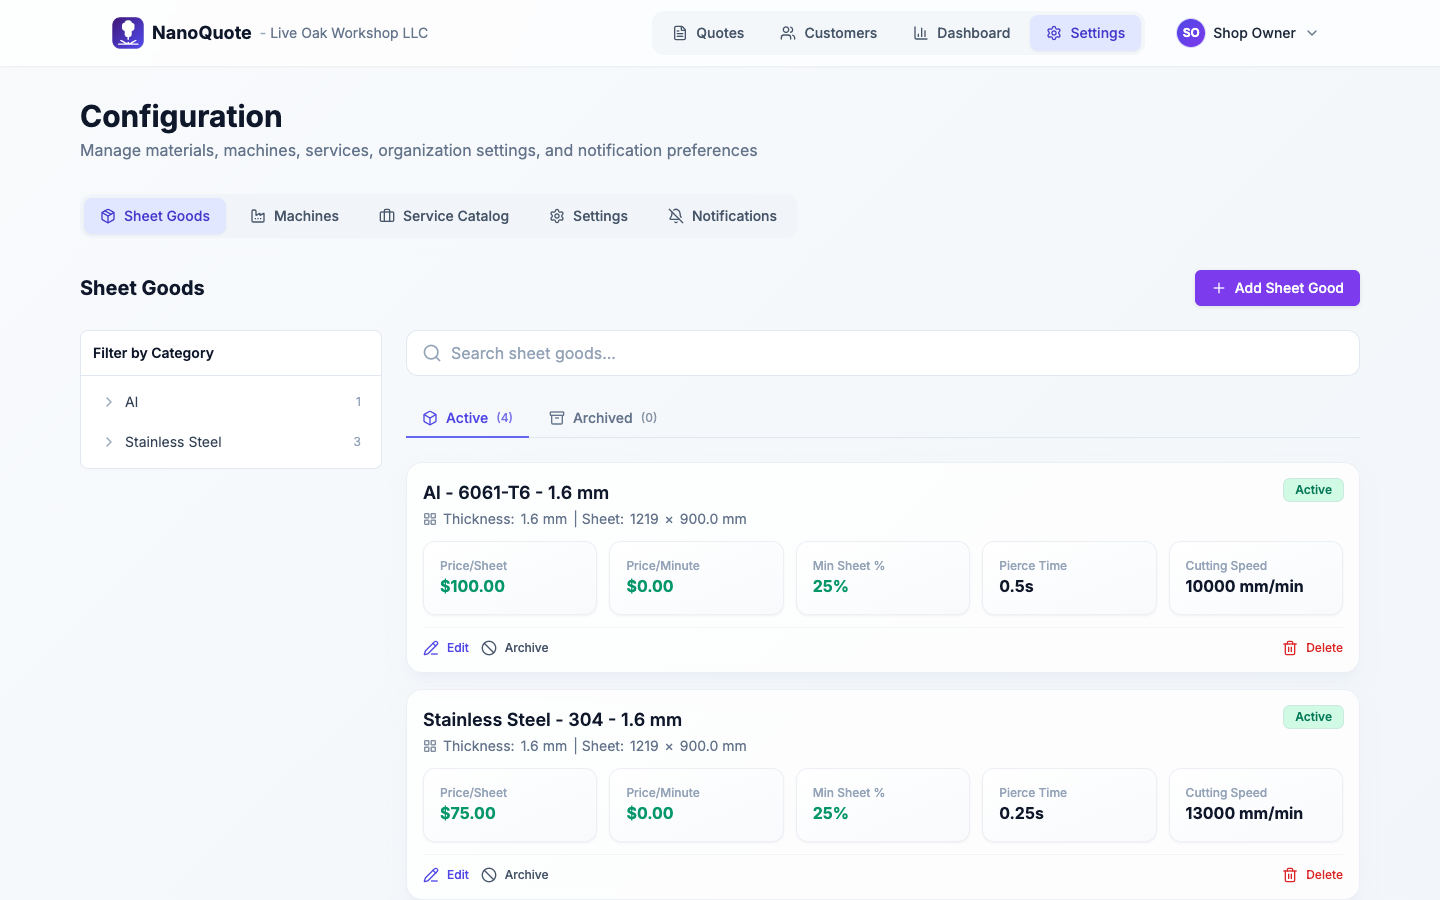Click the trash Delete icon for Stainless Steel 304
The width and height of the screenshot is (1440, 900).
click(x=1290, y=875)
